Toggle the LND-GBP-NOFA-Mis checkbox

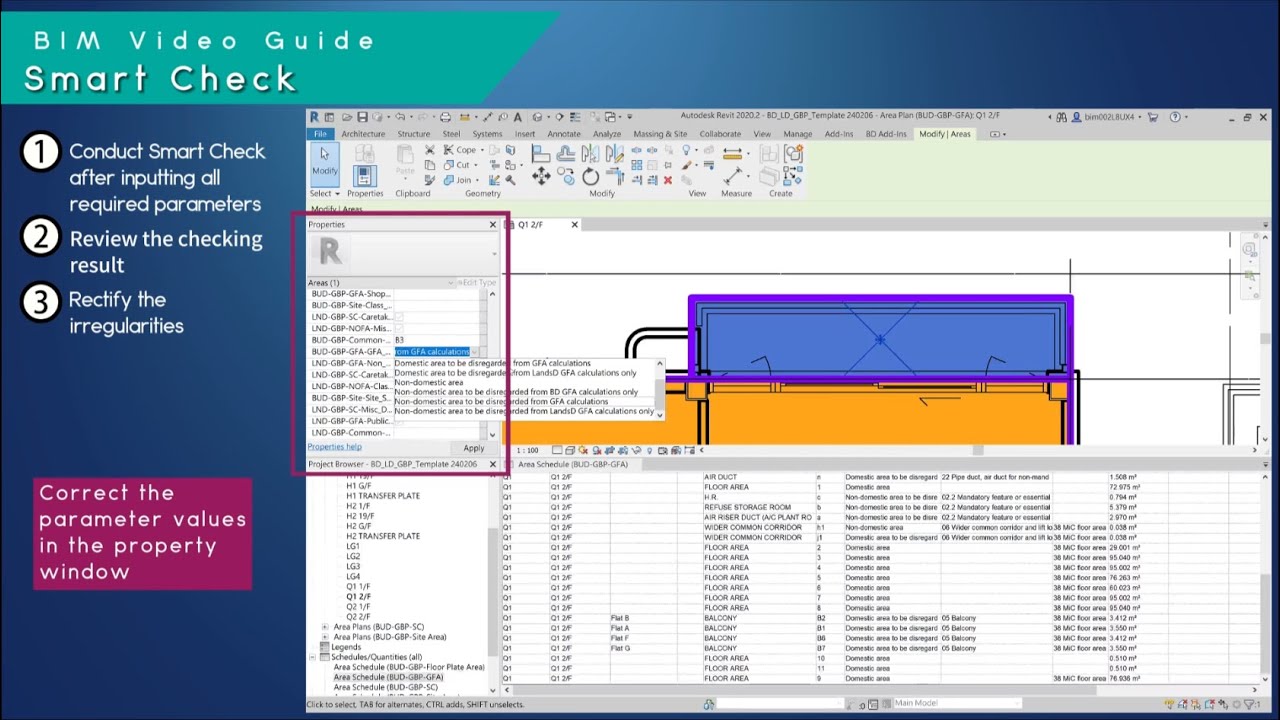tap(399, 328)
